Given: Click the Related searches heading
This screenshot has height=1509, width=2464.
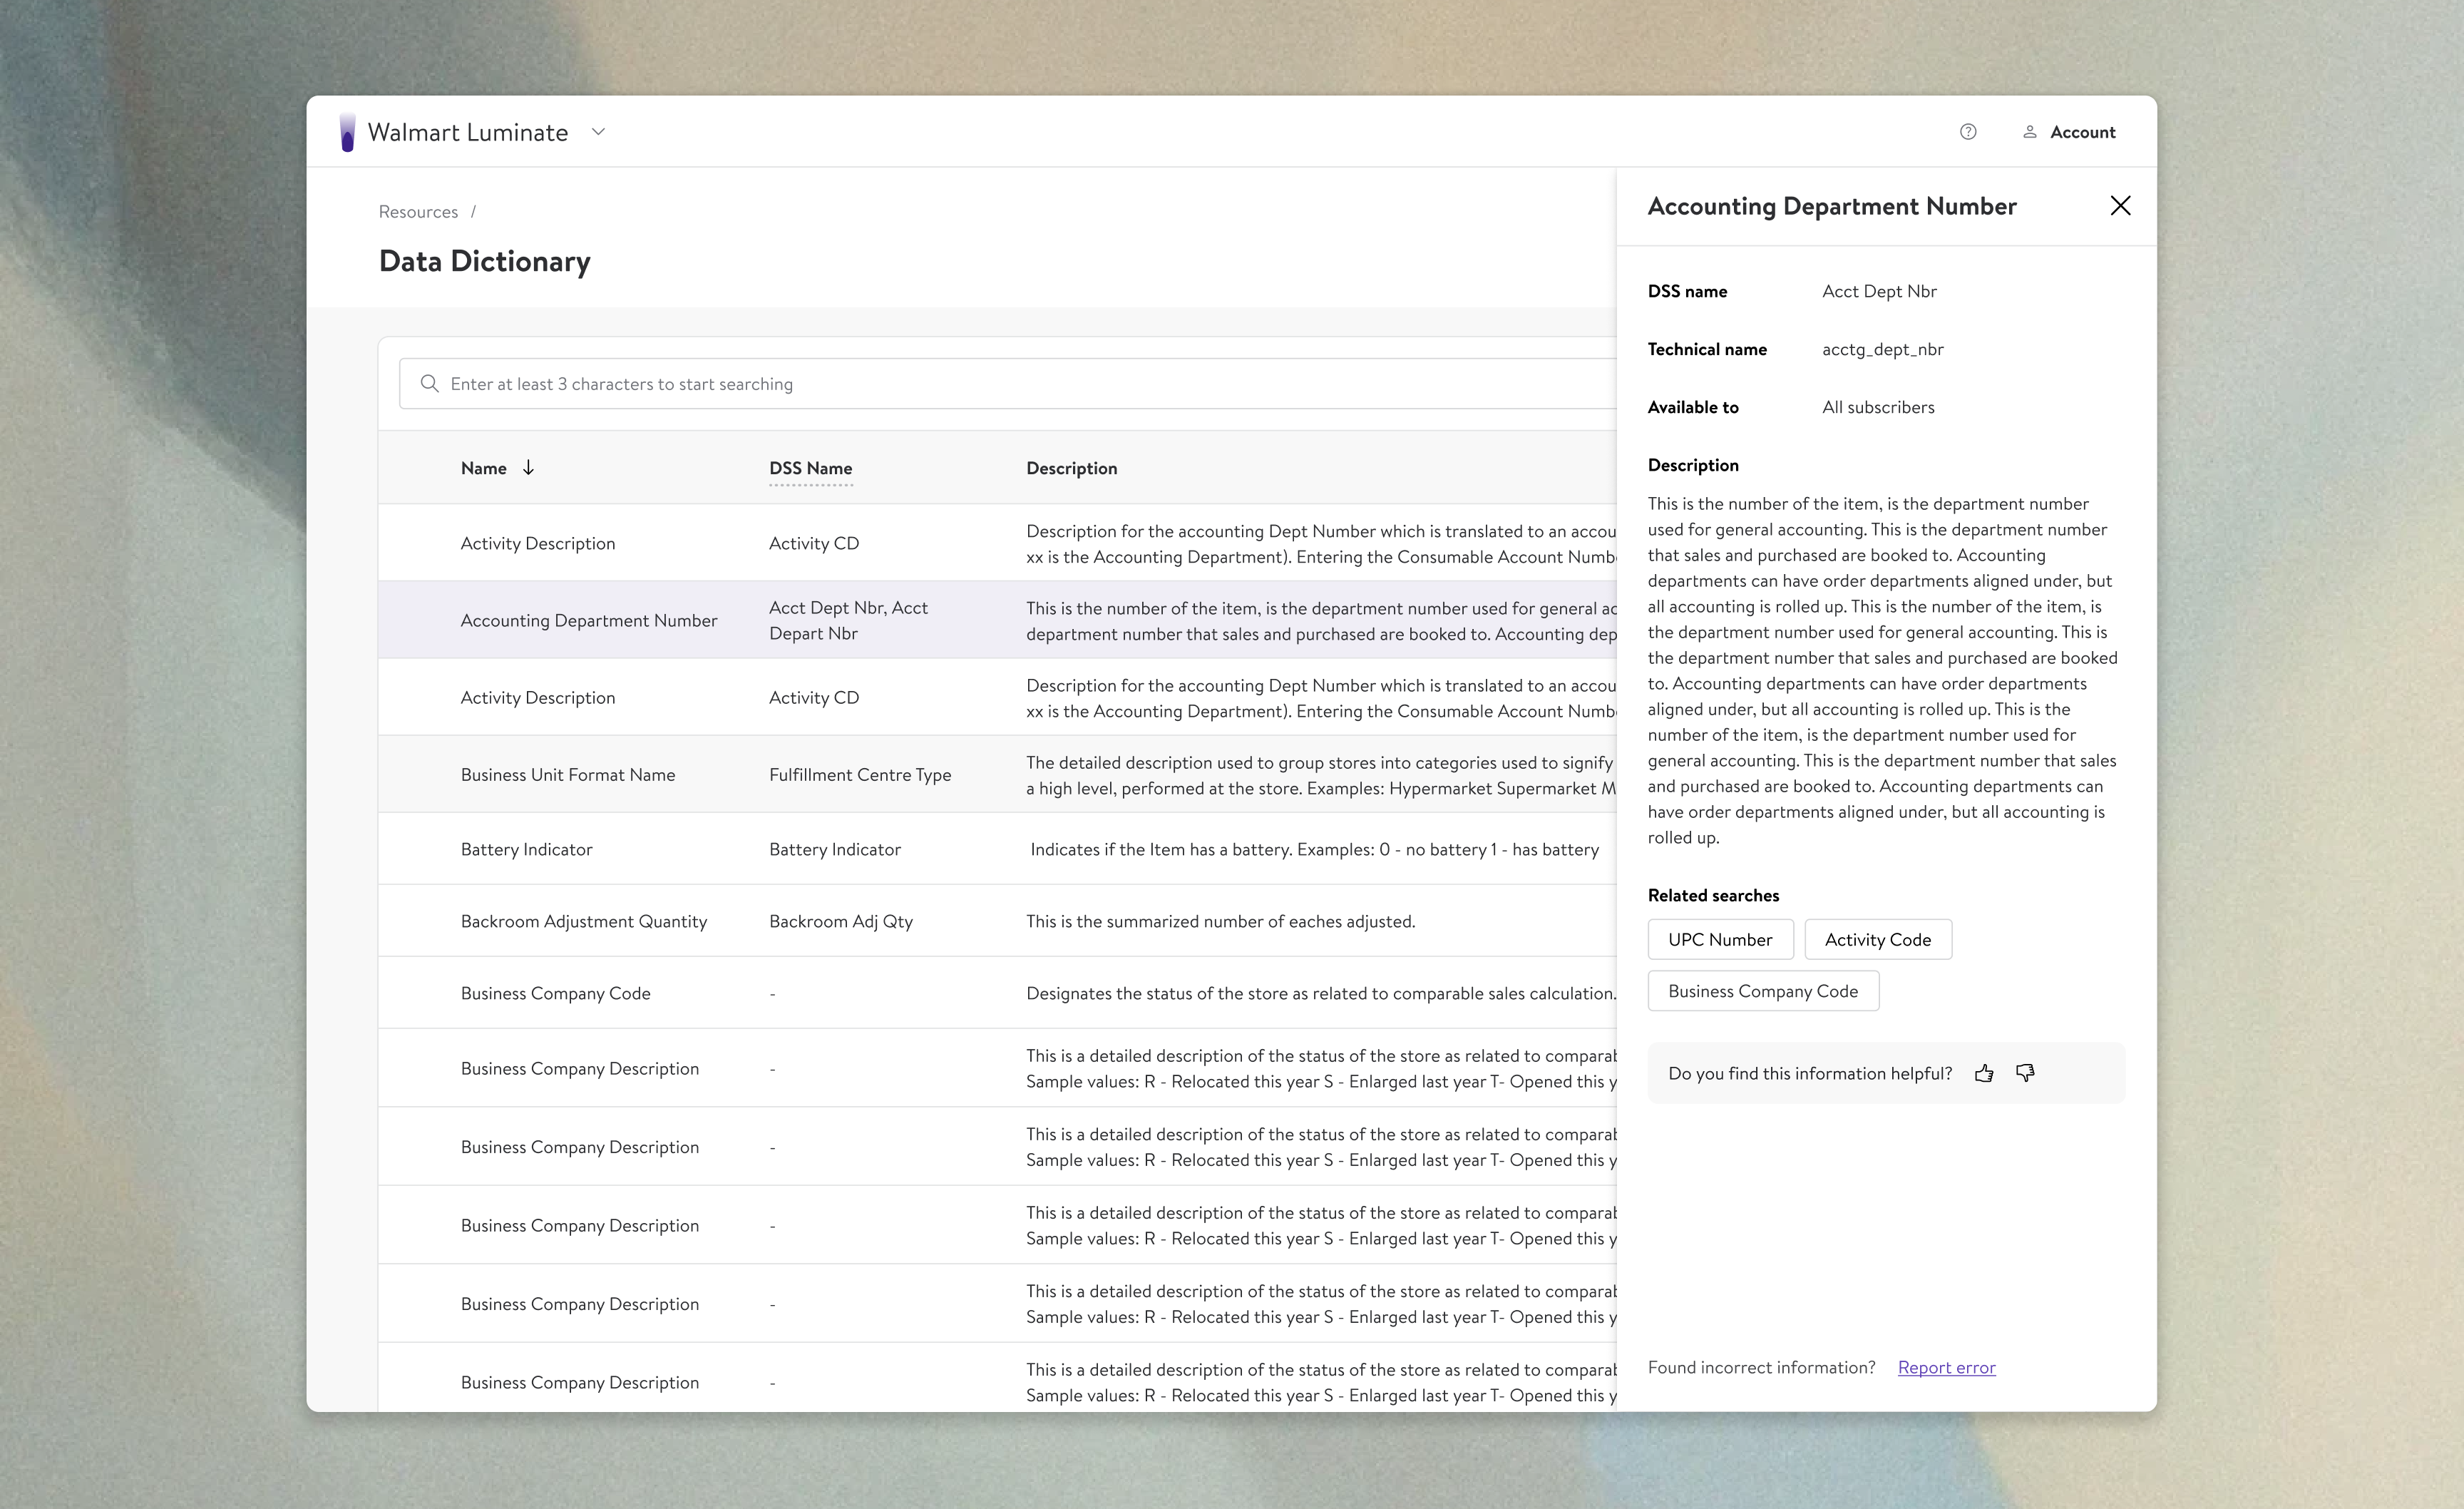Looking at the screenshot, I should (1713, 895).
